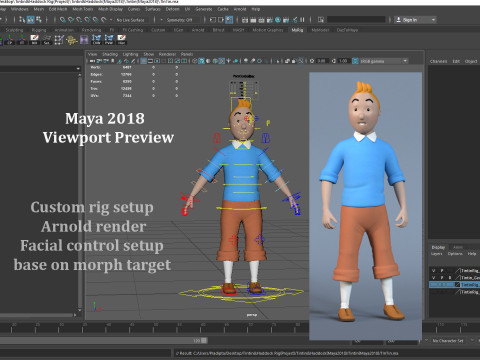480x360 pixels.
Task: Select the highlighted TintinRig display layer
Action: (x=454, y=285)
